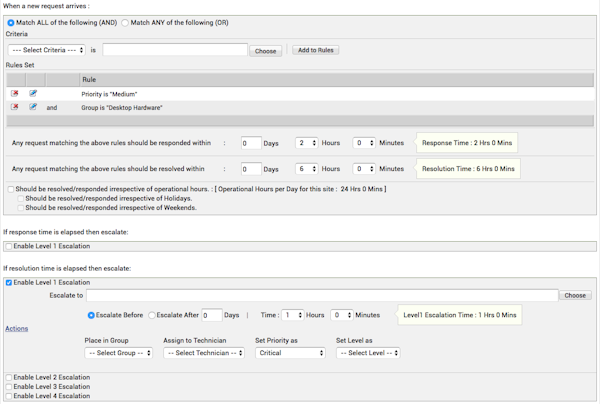600x404 pixels.
Task: Select Match ANY of the following (OR)
Action: pyautogui.click(x=126, y=20)
